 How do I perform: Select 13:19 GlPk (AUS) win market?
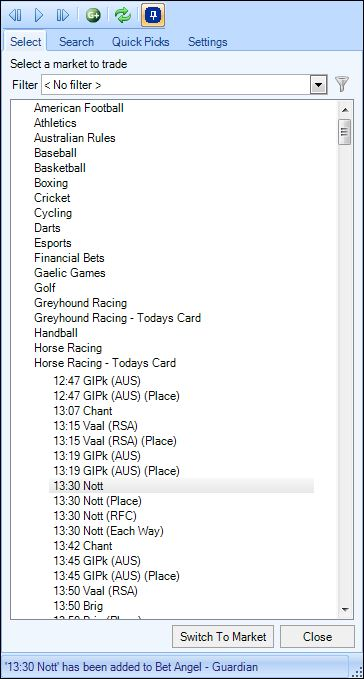pos(97,456)
